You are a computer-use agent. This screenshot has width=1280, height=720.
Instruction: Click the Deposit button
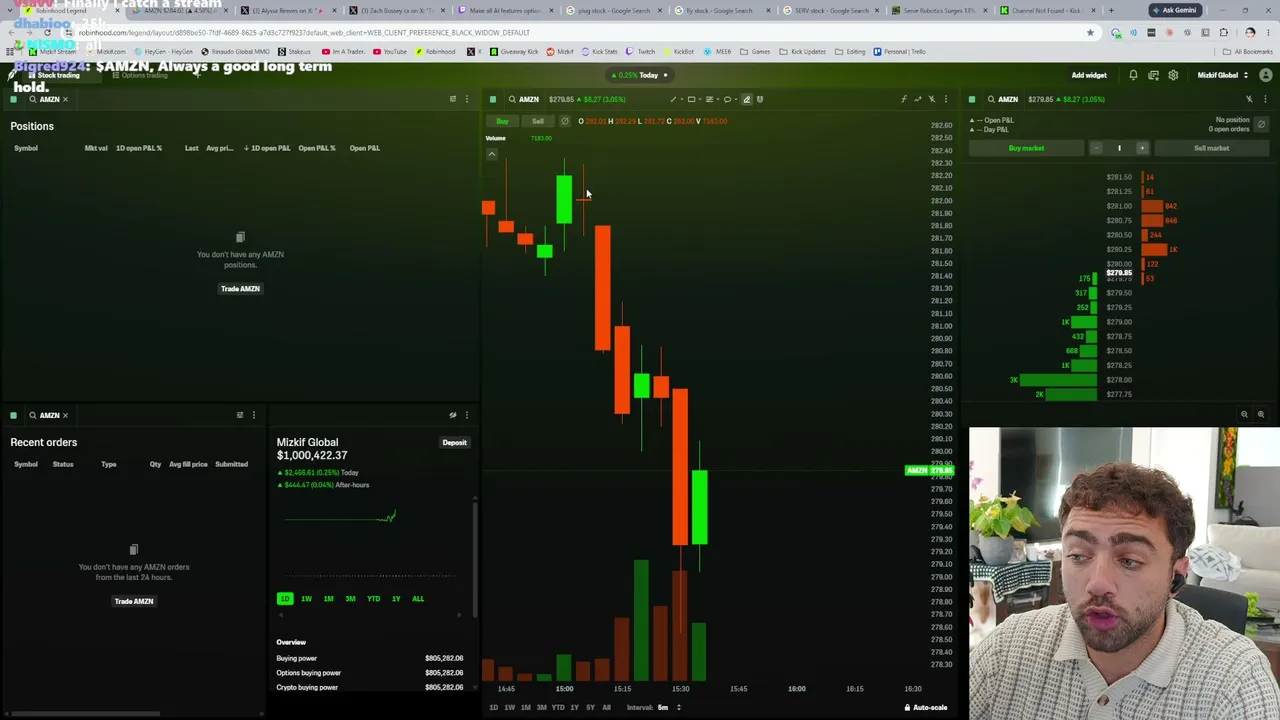(x=455, y=442)
